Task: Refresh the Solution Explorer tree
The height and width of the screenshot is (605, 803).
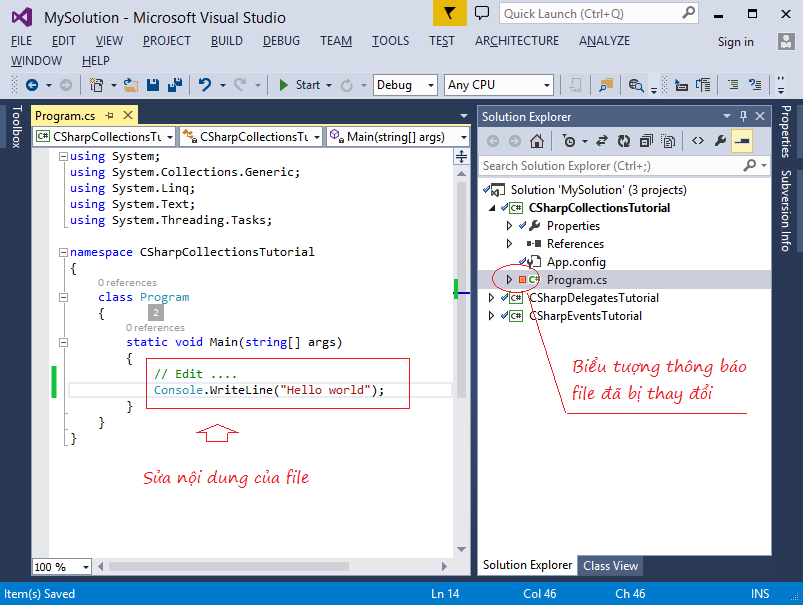Action: [624, 141]
